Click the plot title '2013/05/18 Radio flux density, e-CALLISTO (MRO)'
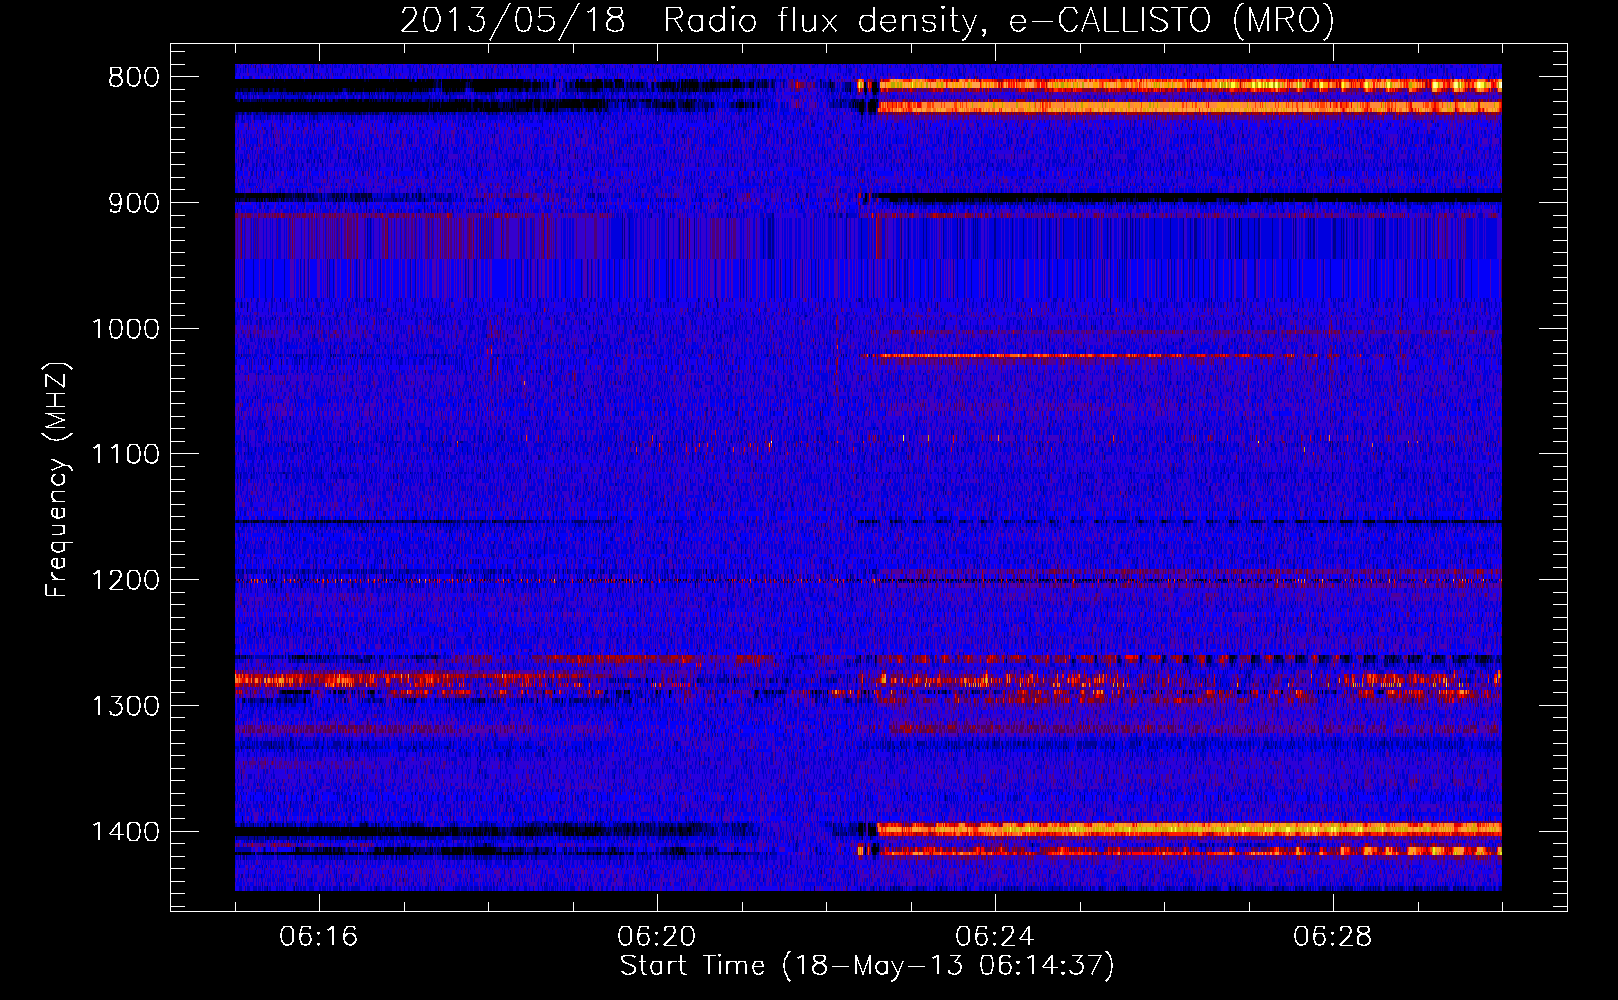Viewport: 1618px width, 1000px height. [x=867, y=20]
